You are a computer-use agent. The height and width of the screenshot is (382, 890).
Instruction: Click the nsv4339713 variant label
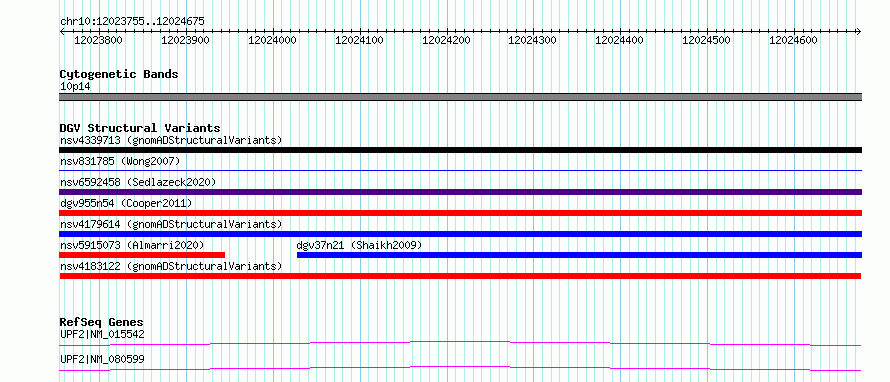pyautogui.click(x=171, y=140)
